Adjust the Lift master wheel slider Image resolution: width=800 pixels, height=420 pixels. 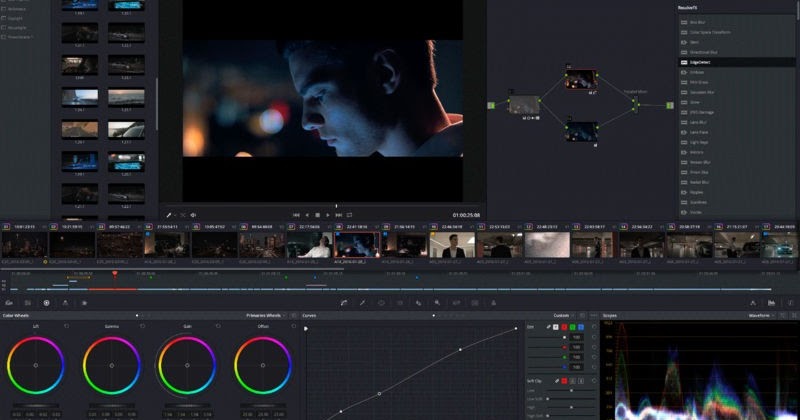point(36,406)
